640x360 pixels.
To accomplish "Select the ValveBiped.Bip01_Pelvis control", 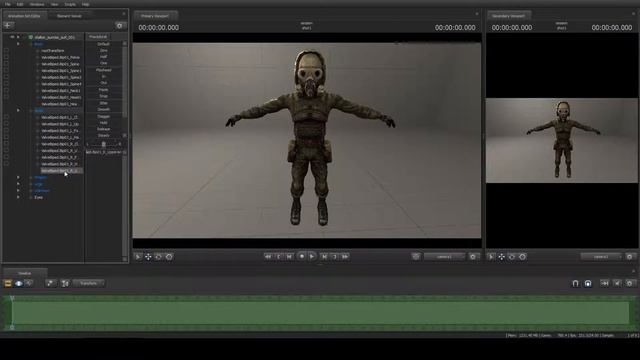I will tap(60, 58).
